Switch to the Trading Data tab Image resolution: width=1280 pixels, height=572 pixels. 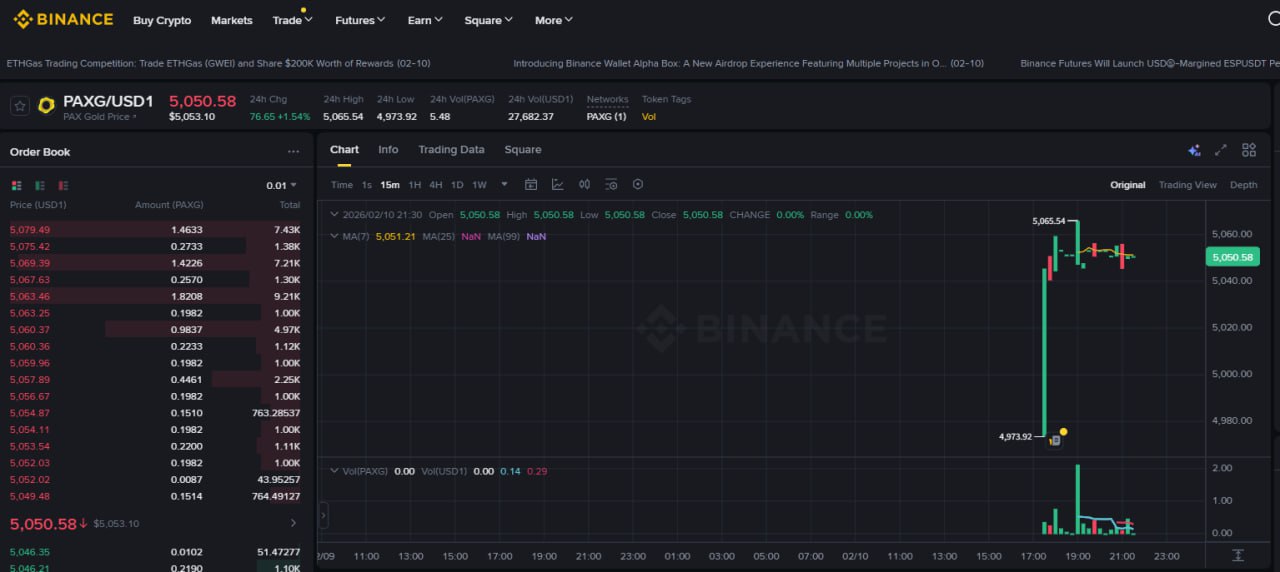pyautogui.click(x=451, y=150)
